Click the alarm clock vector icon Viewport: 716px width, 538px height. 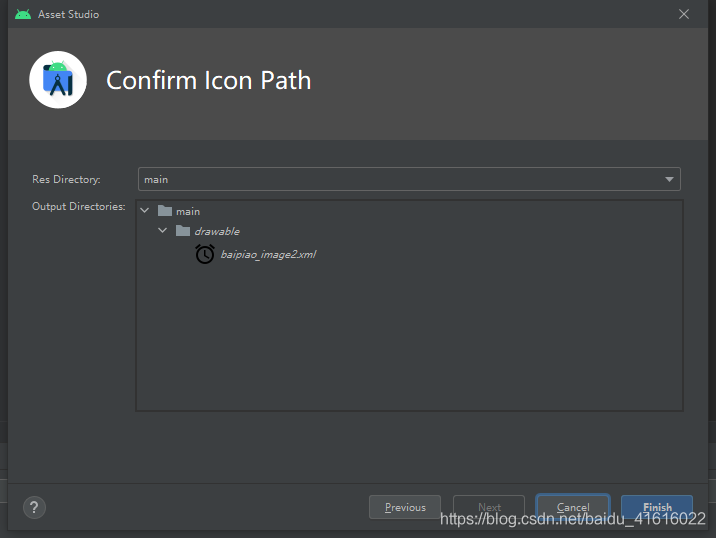(x=205, y=254)
